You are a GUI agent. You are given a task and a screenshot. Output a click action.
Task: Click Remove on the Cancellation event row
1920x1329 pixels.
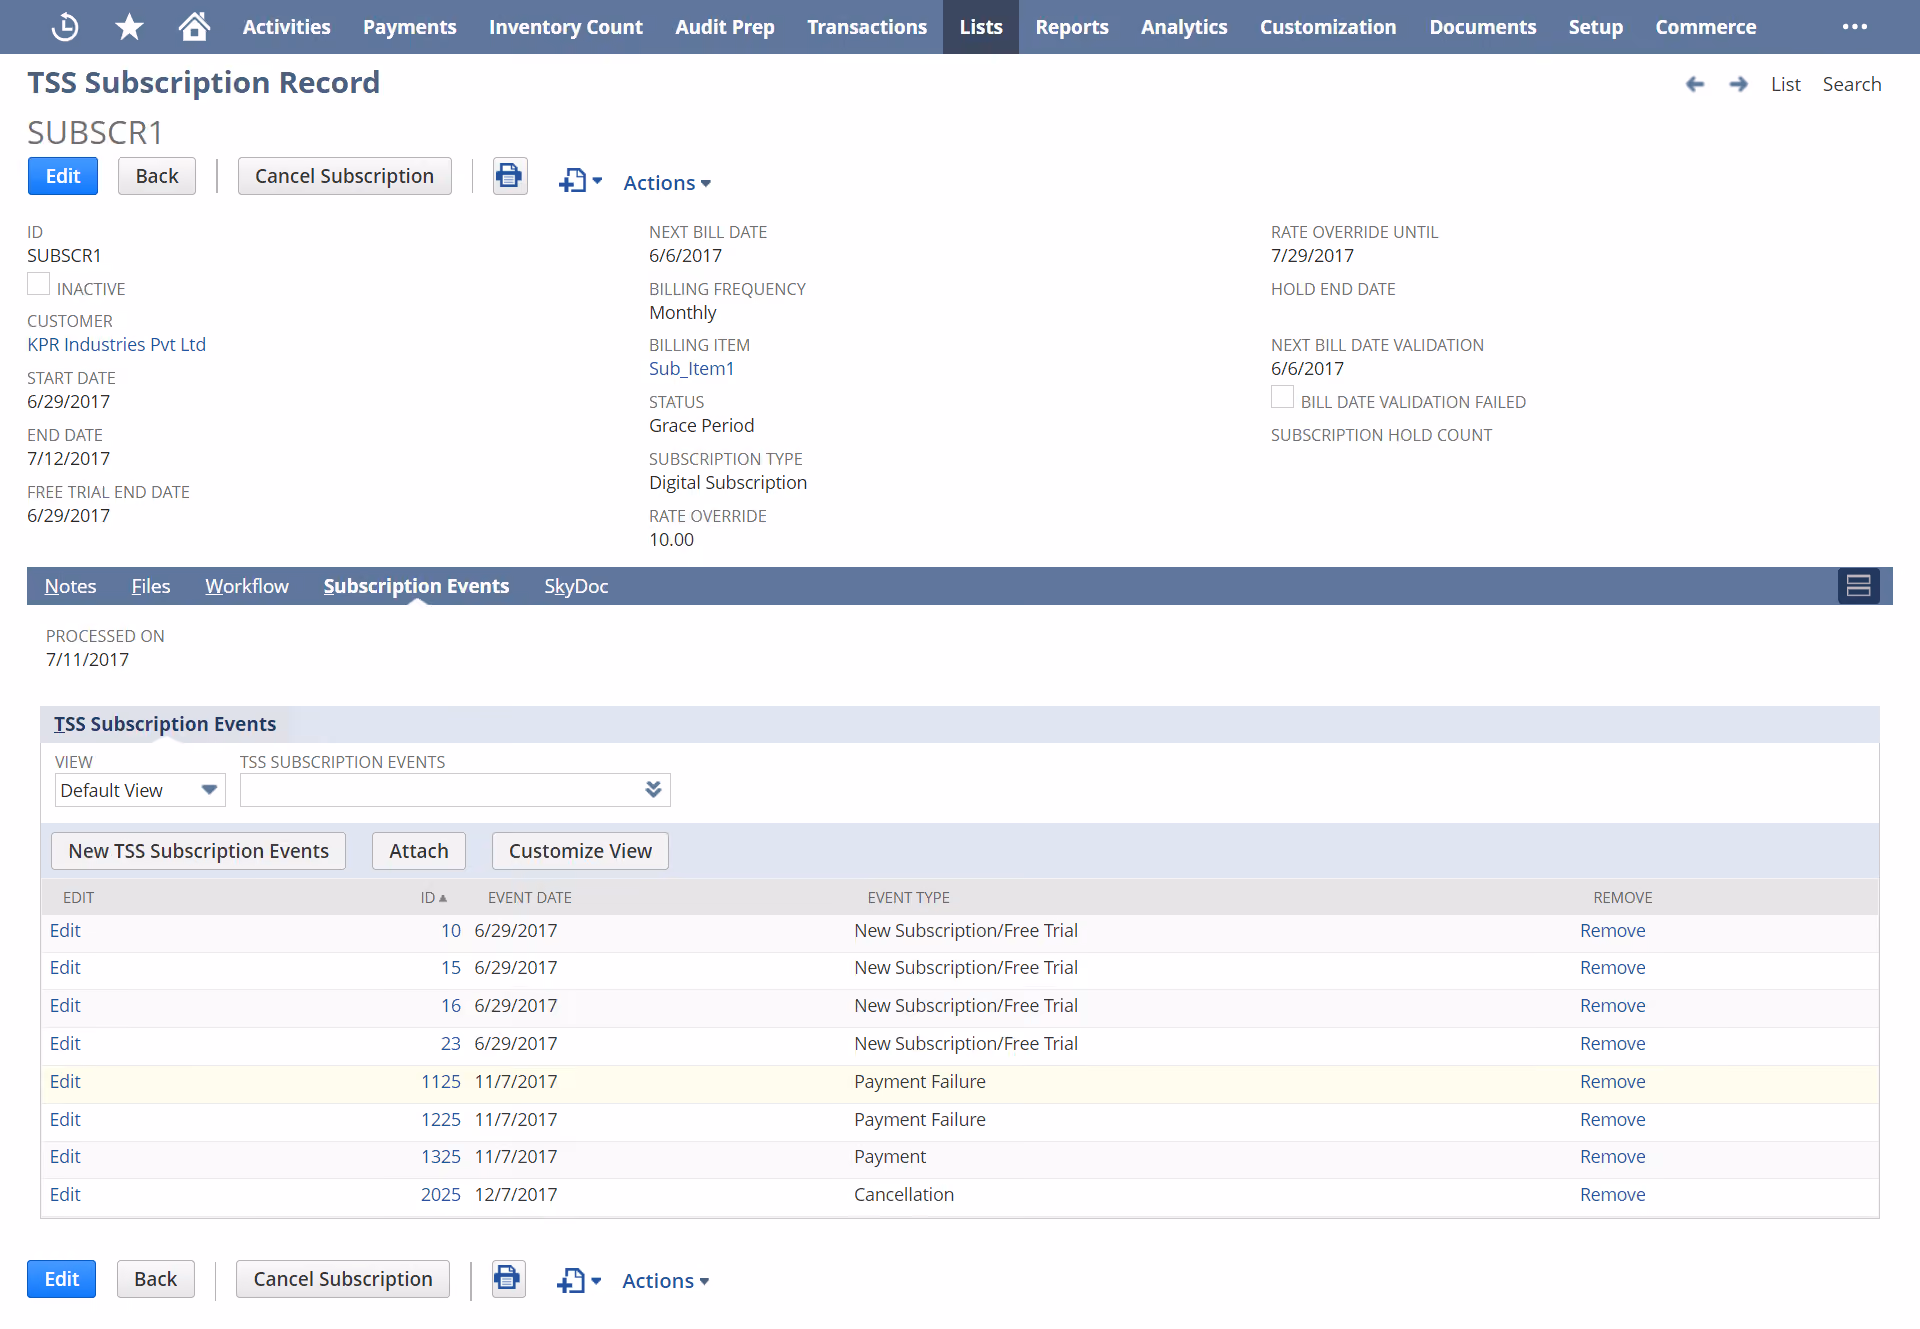tap(1612, 1194)
